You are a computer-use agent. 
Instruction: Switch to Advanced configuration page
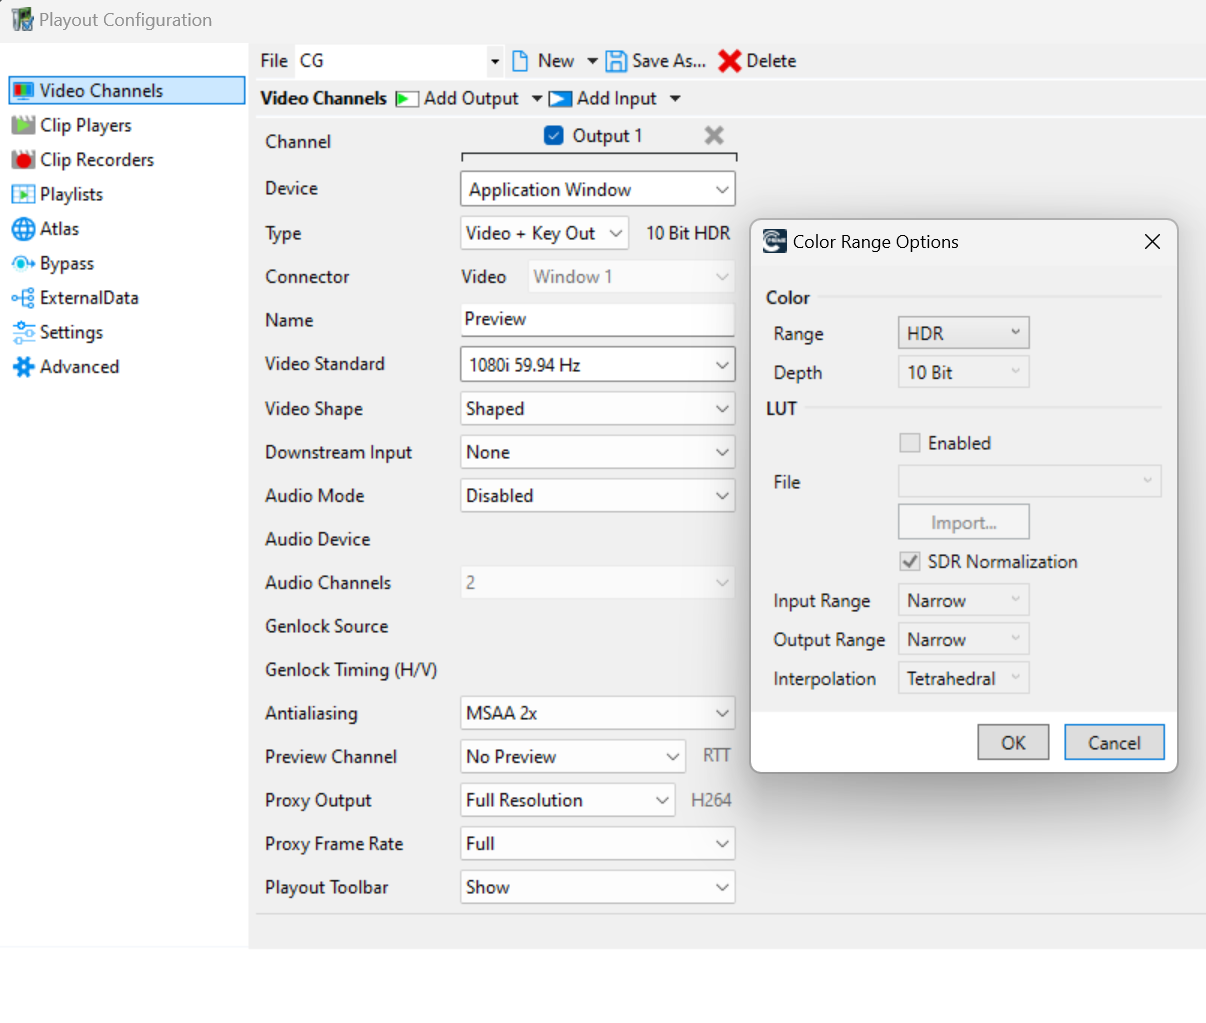pyautogui.click(x=78, y=367)
